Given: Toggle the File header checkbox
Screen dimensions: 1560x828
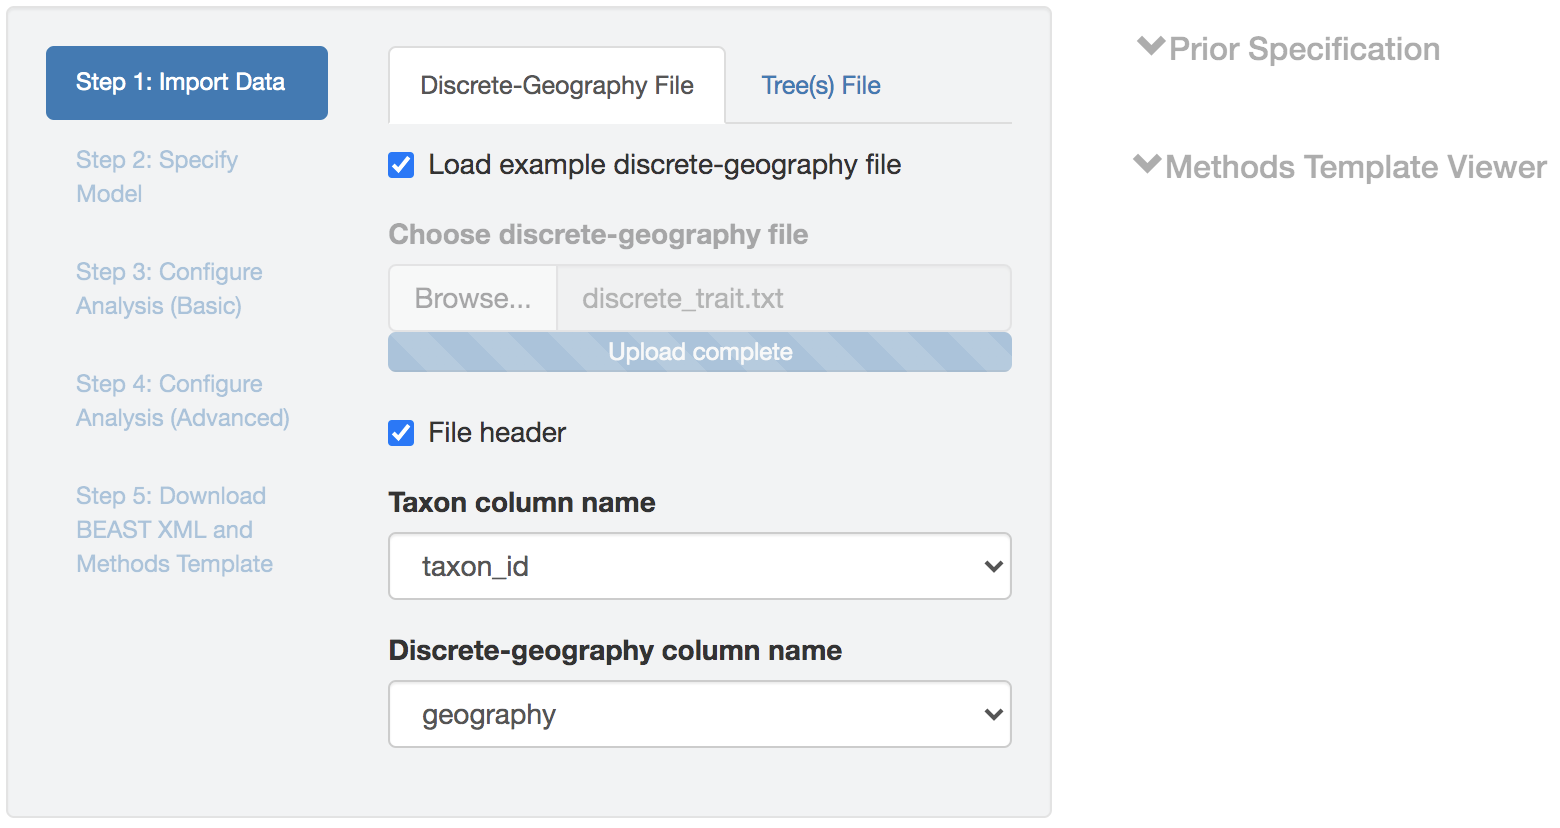Looking at the screenshot, I should 401,433.
